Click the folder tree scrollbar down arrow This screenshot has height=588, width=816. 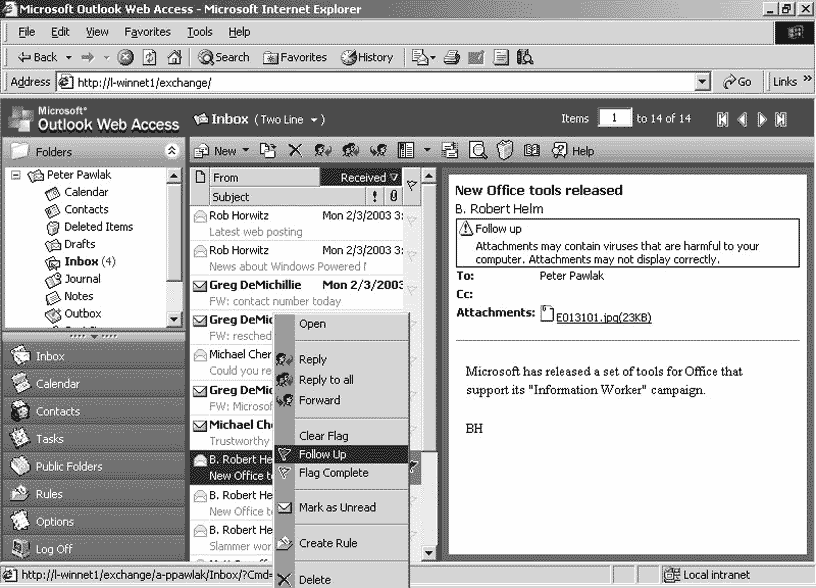174,319
